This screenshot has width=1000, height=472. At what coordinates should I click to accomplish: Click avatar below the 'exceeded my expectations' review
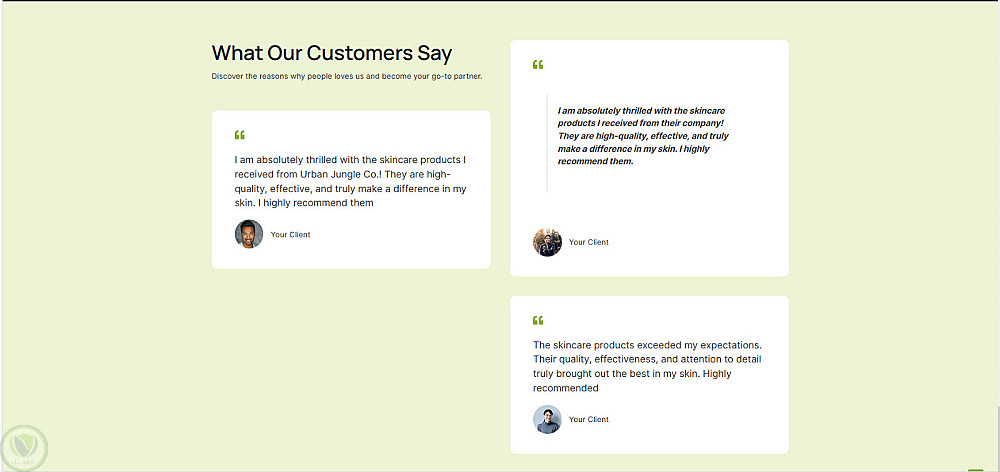pyautogui.click(x=547, y=419)
